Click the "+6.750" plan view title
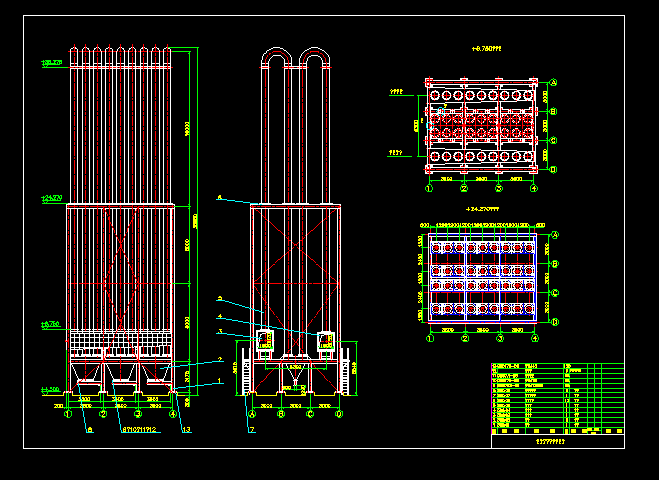659x480 pixels. pyautogui.click(x=486, y=49)
